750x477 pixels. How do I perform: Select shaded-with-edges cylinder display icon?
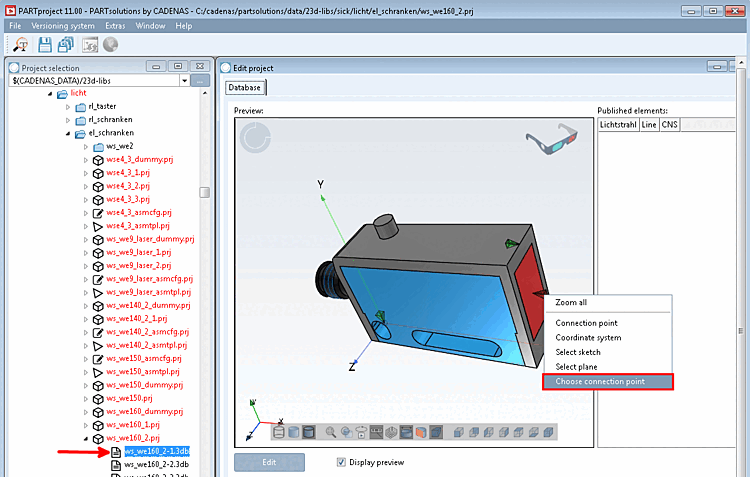click(309, 433)
